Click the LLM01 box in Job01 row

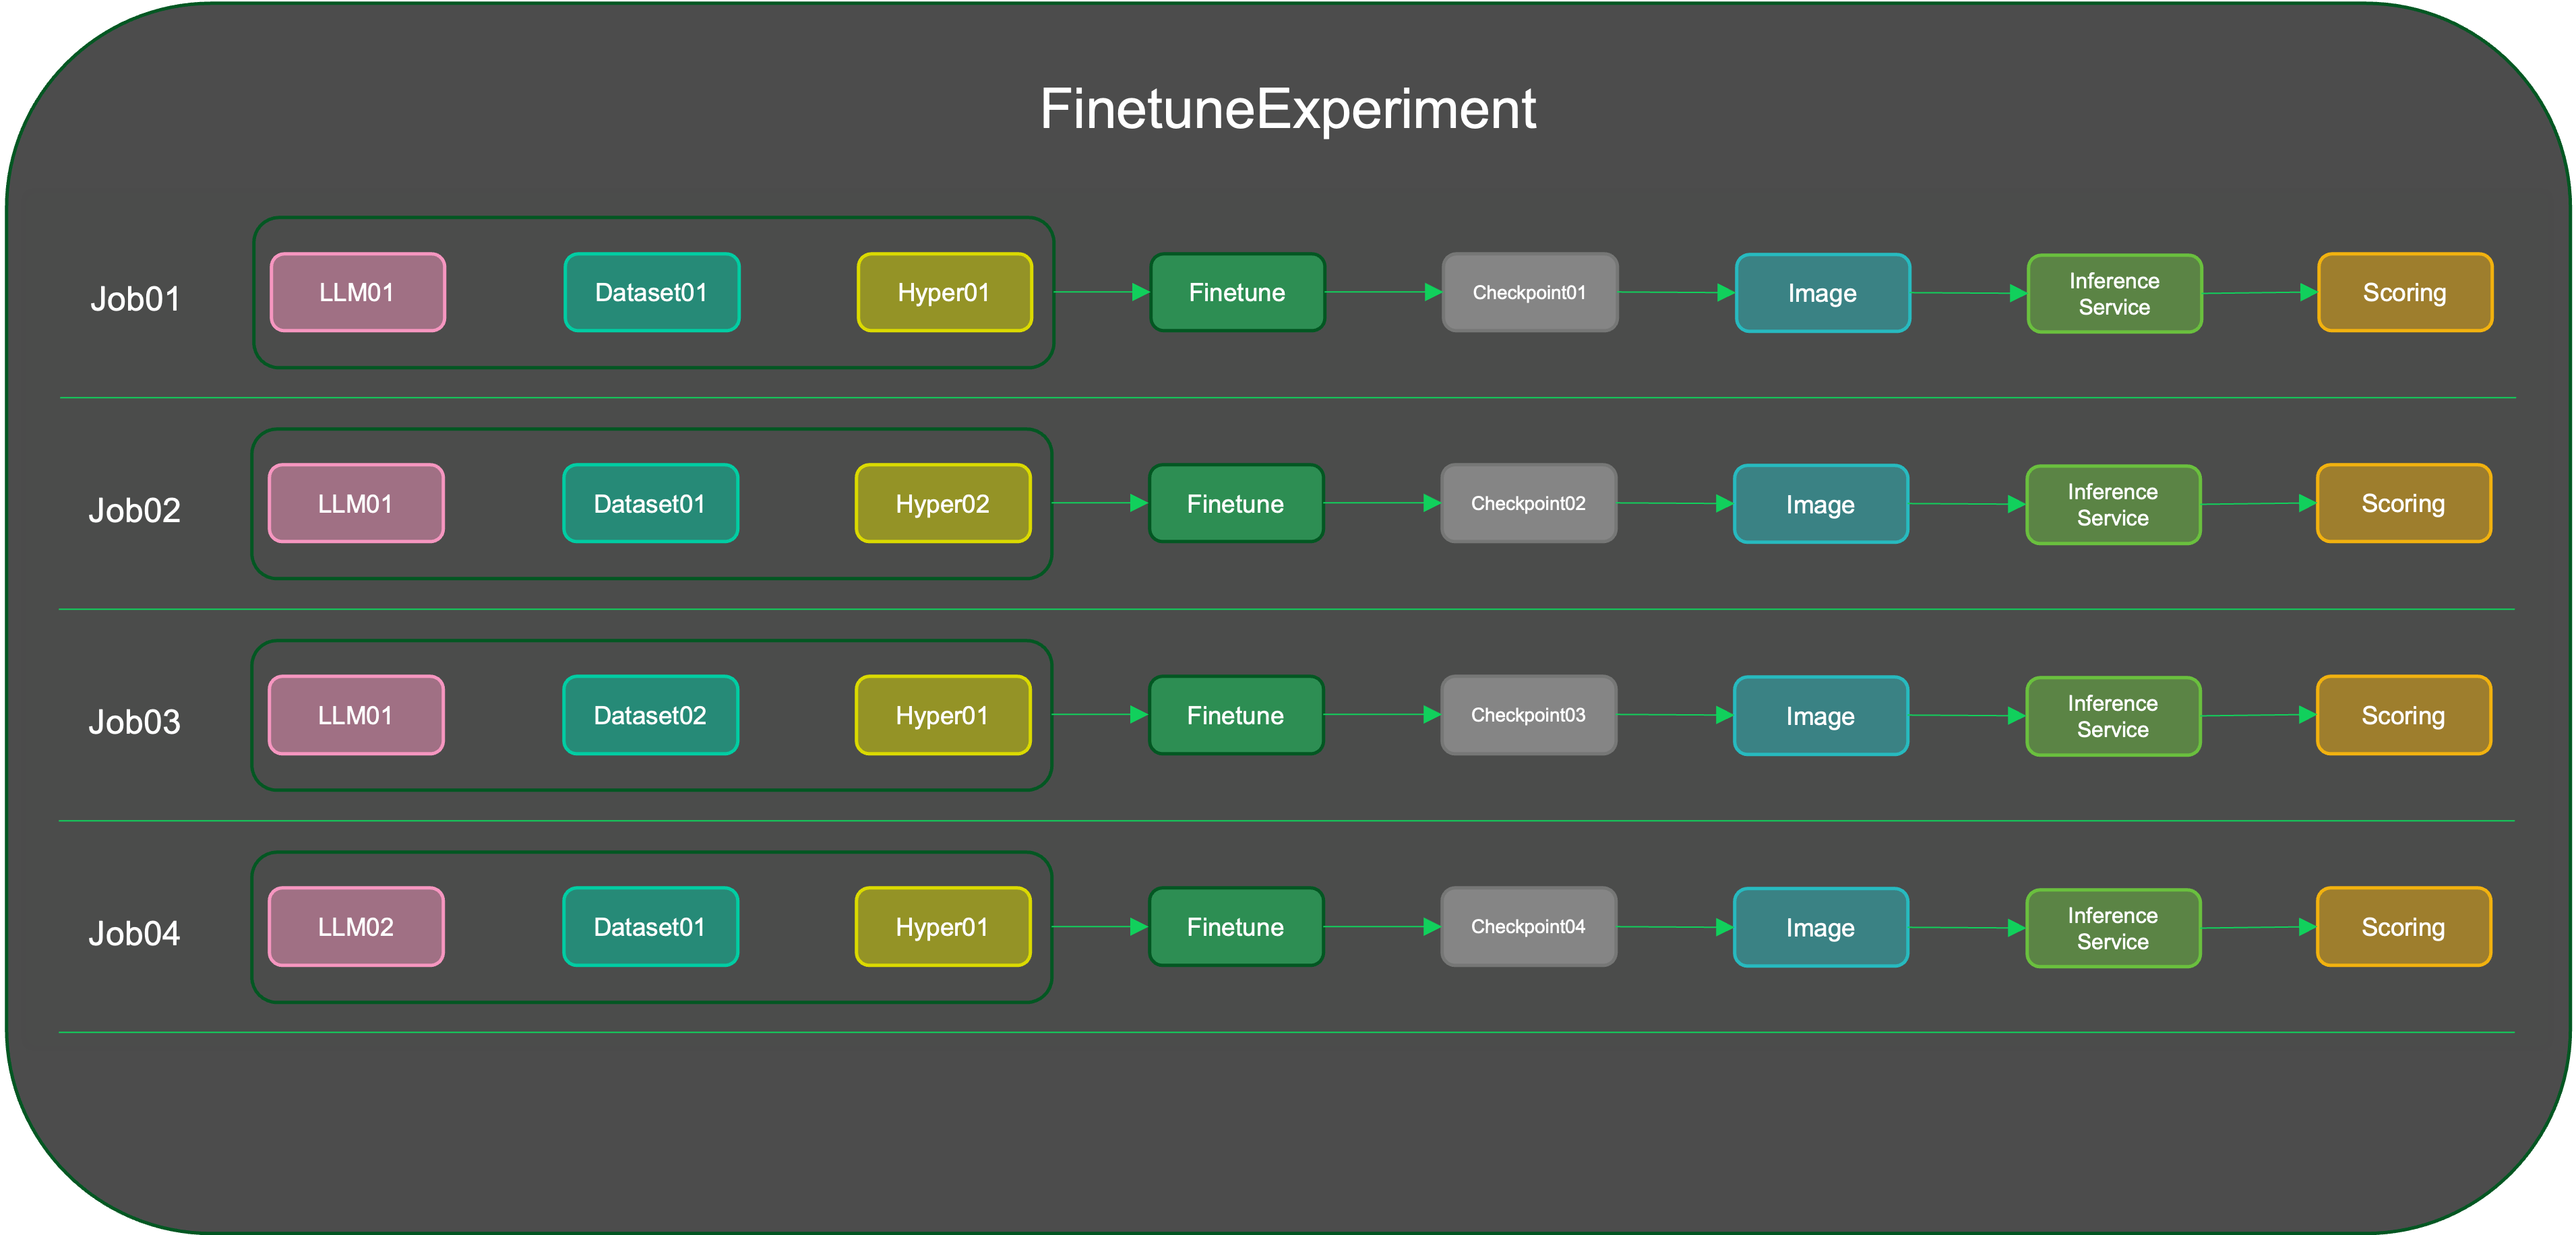pyautogui.click(x=357, y=292)
